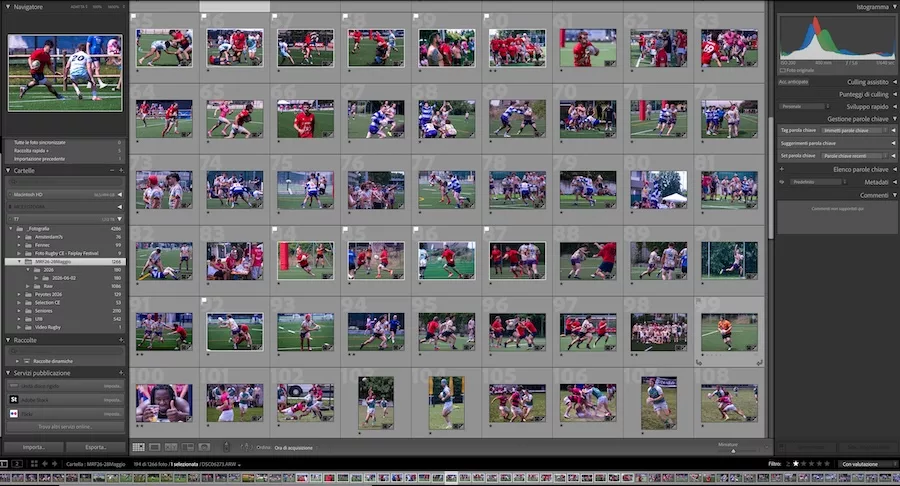Toggle the pick flag on thumbnail 58
This screenshot has height=486, width=900.
point(345,17)
